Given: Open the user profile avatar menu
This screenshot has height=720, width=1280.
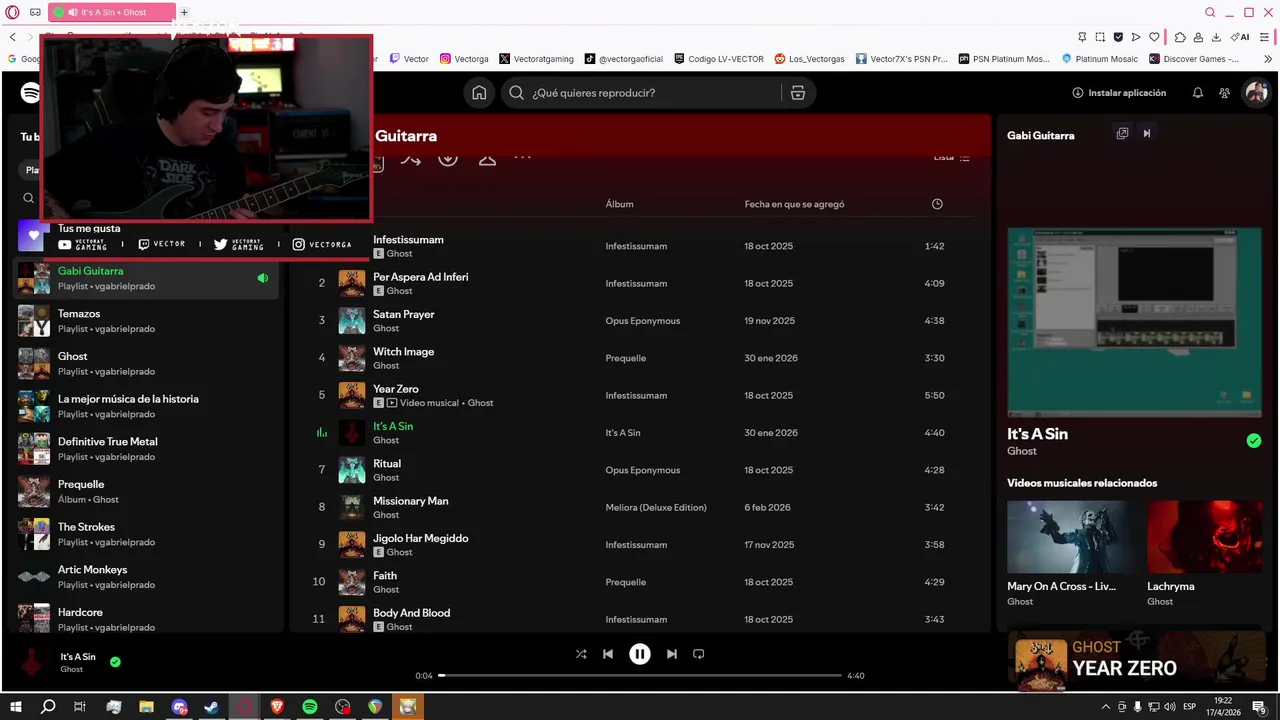Looking at the screenshot, I should click(x=1255, y=93).
